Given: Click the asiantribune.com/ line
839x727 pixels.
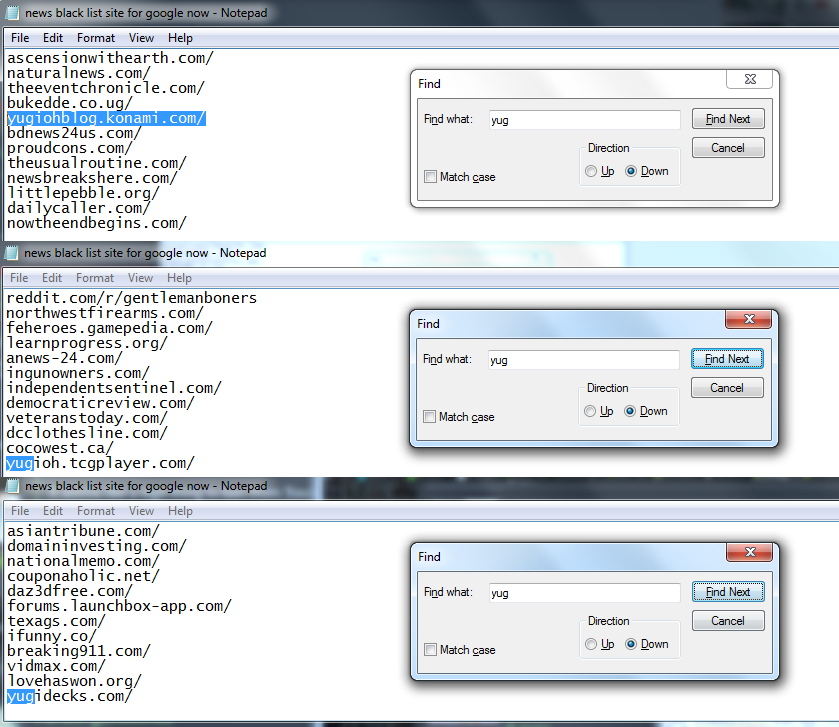Looking at the screenshot, I should (83, 531).
